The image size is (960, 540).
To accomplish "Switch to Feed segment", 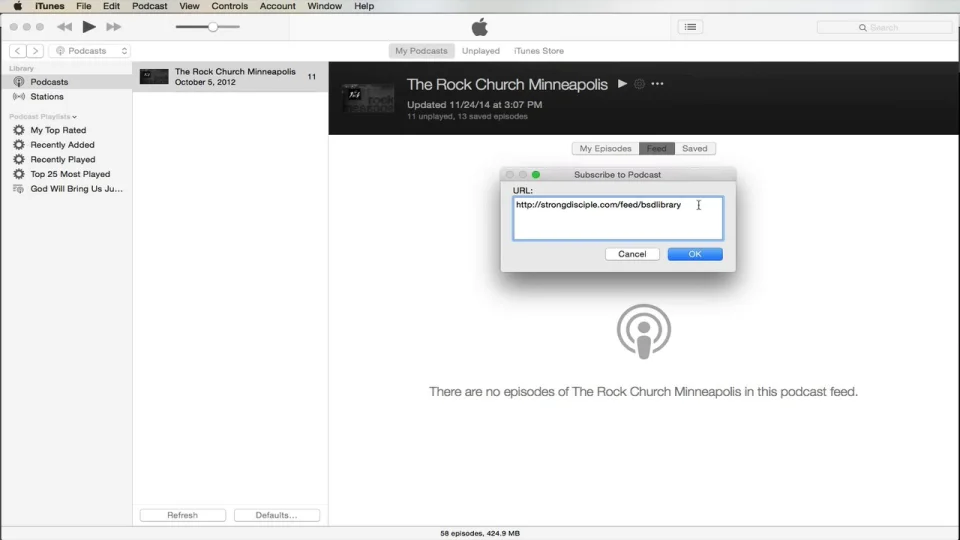I will tap(656, 149).
